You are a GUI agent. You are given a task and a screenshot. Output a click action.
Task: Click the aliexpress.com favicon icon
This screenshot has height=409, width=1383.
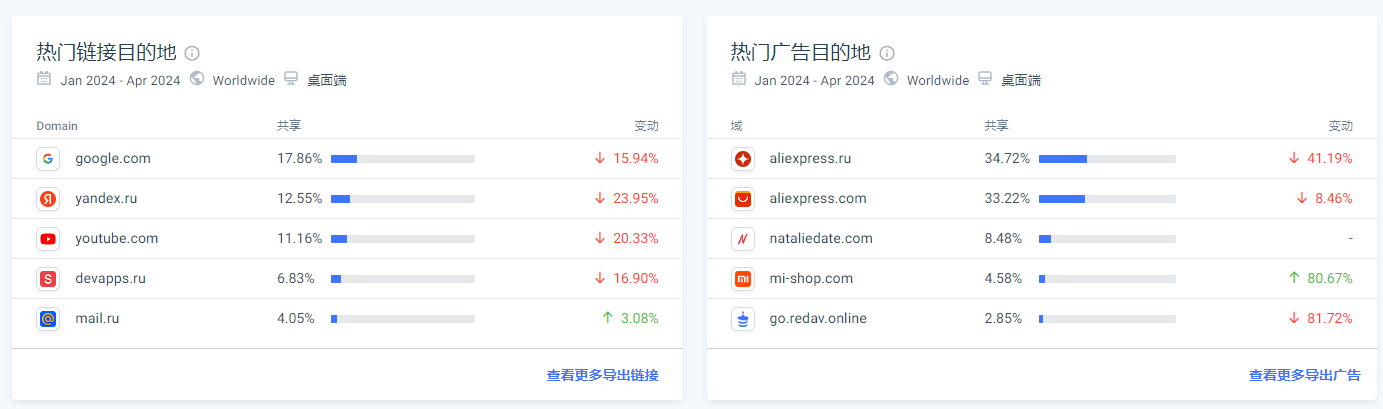coord(743,199)
